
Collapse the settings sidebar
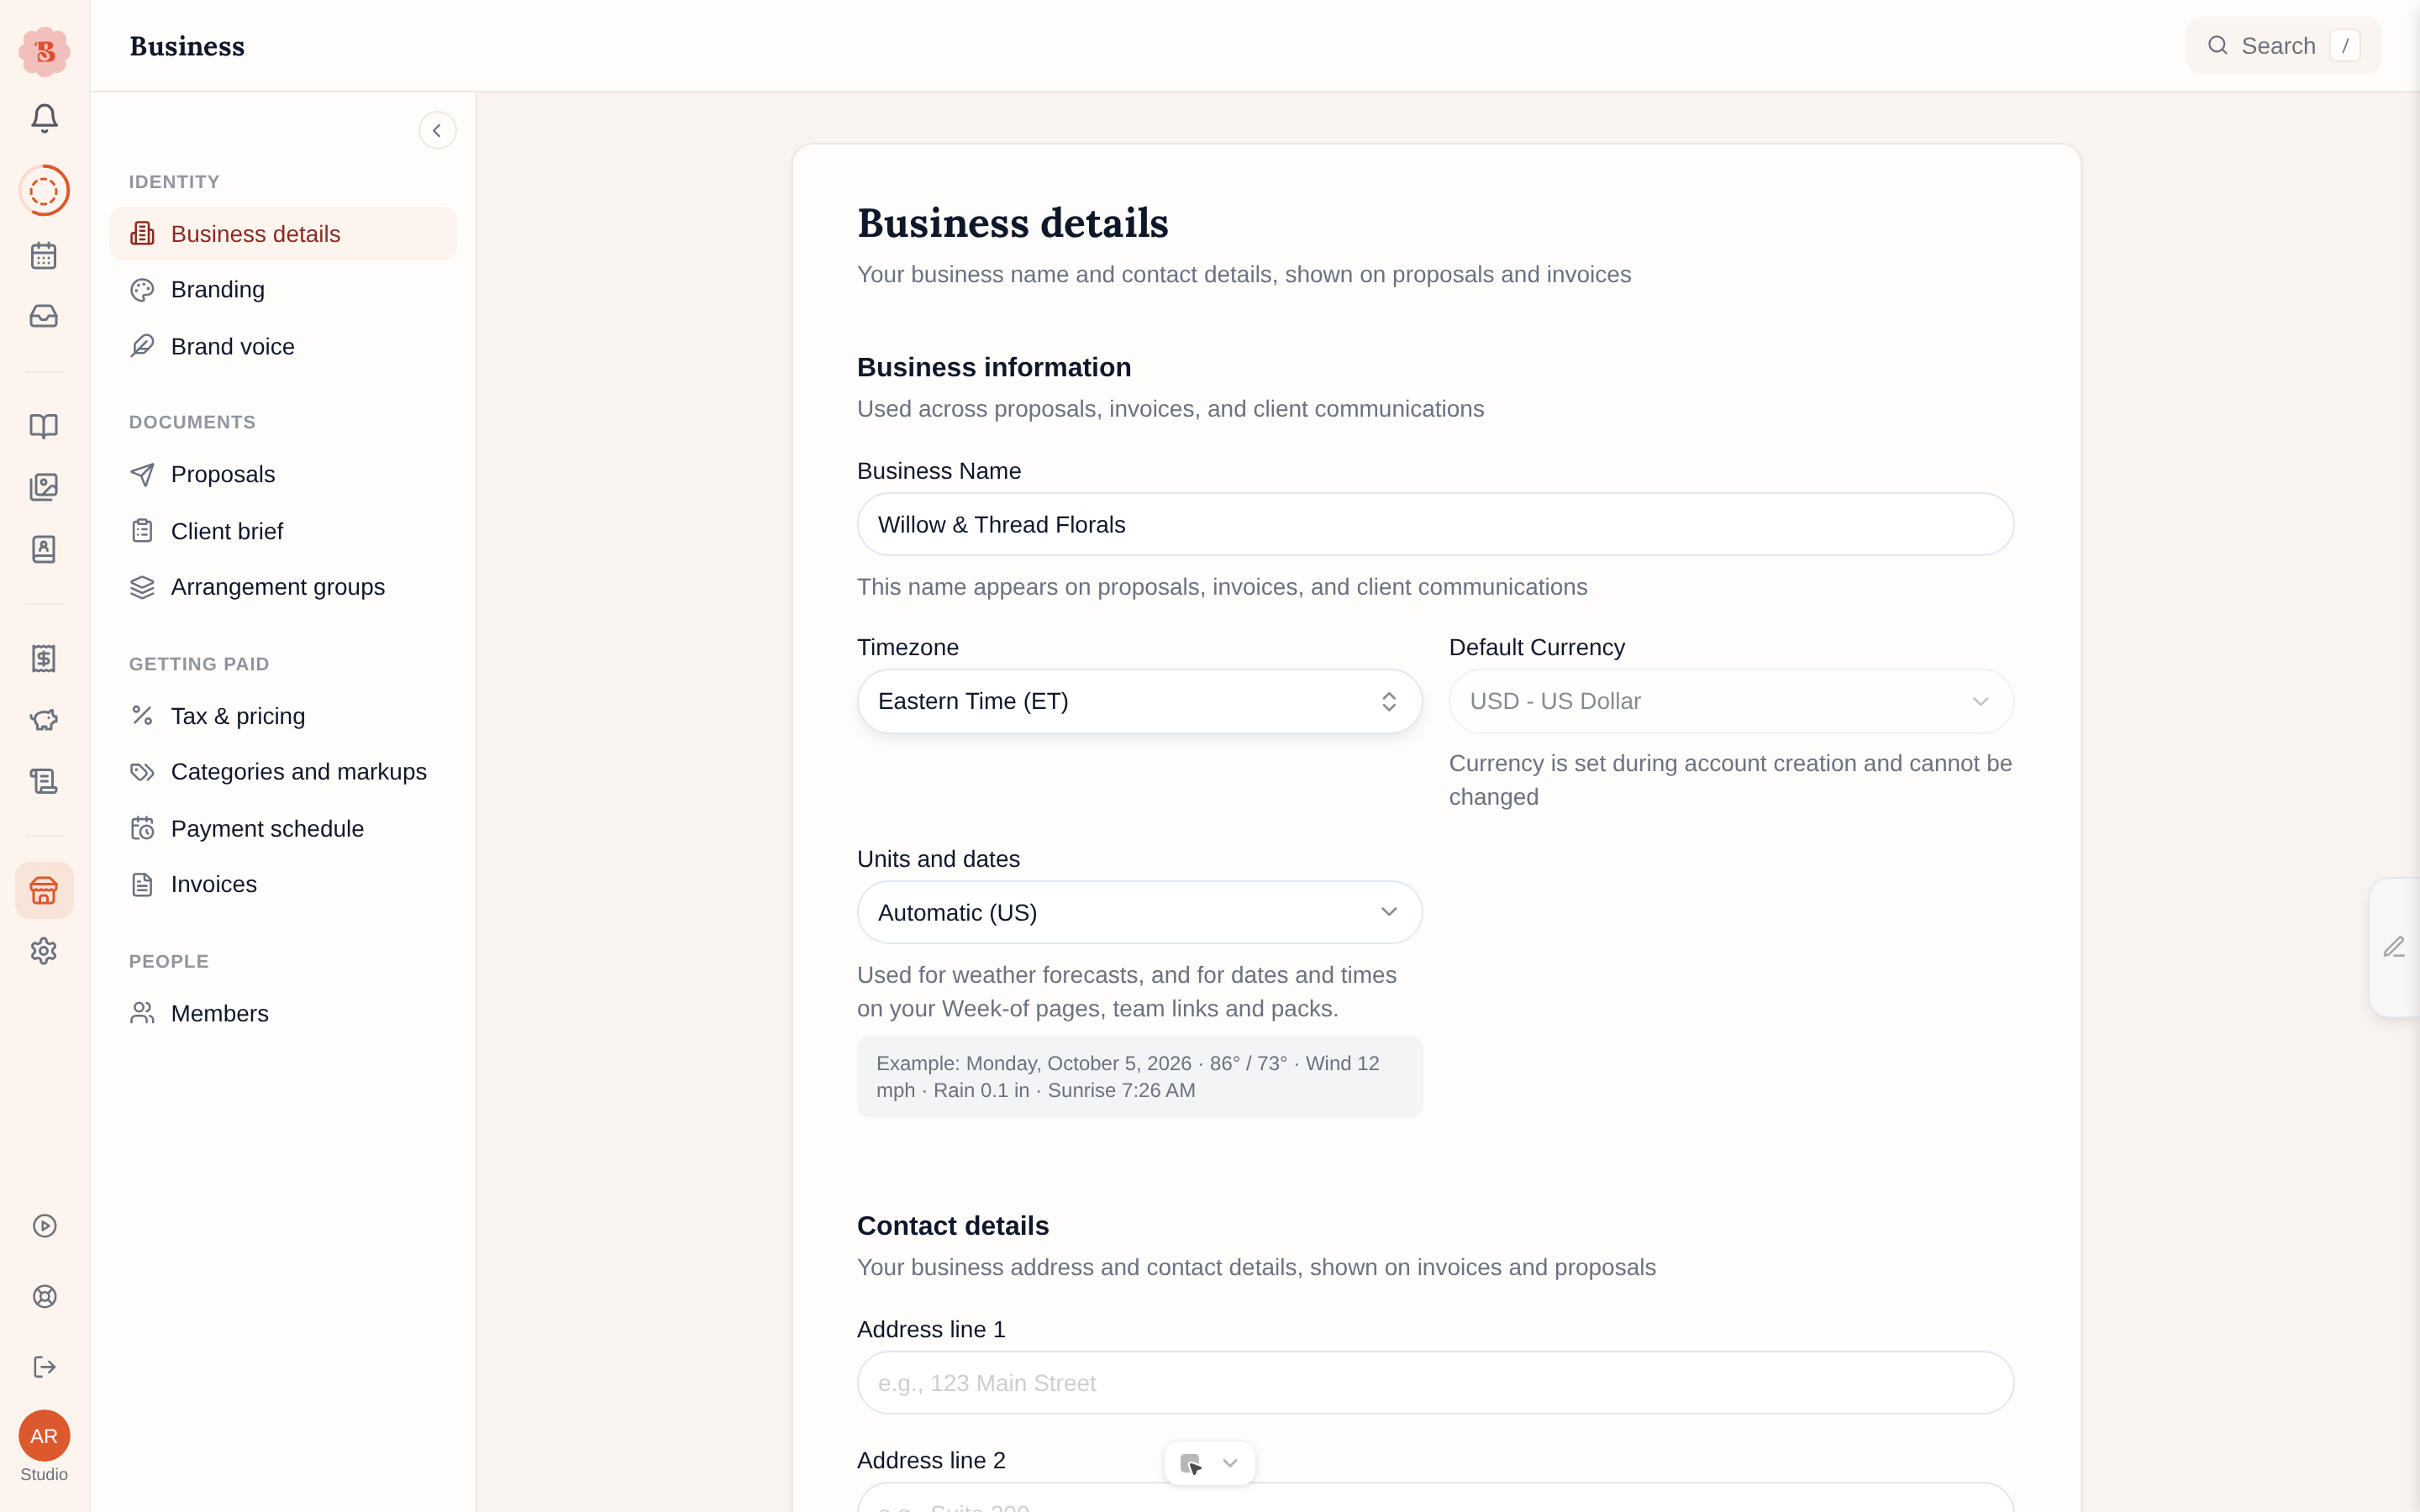437,130
